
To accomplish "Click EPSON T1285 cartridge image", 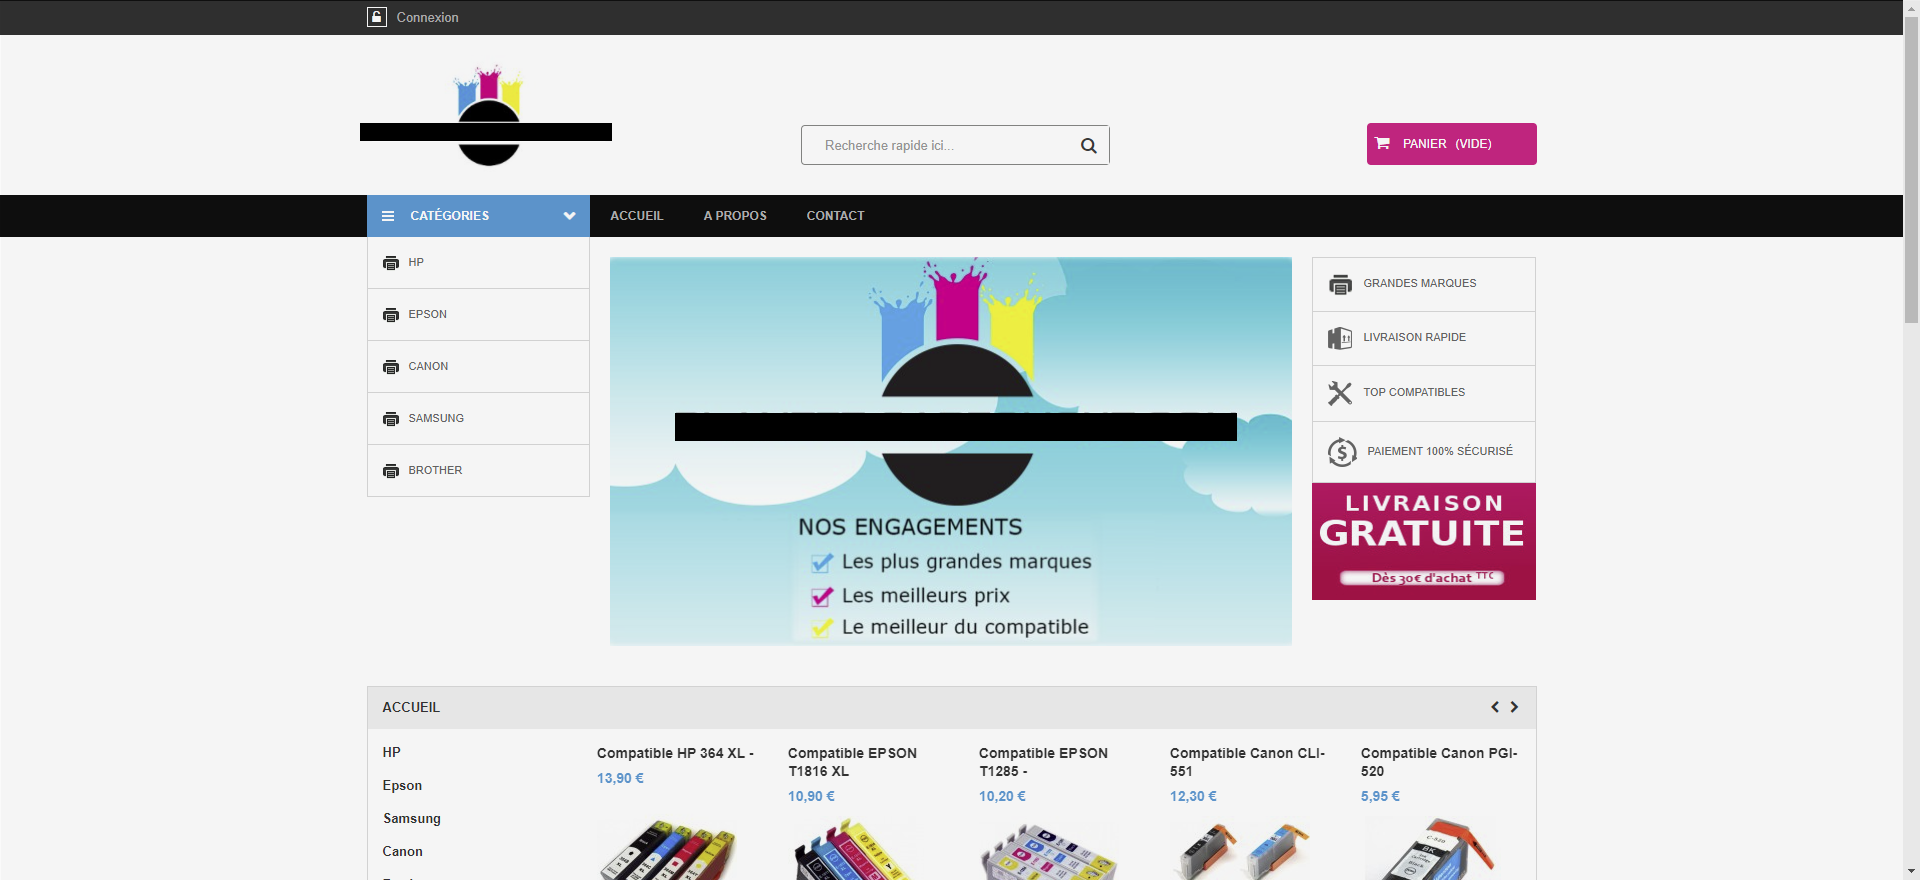I will 1048,850.
